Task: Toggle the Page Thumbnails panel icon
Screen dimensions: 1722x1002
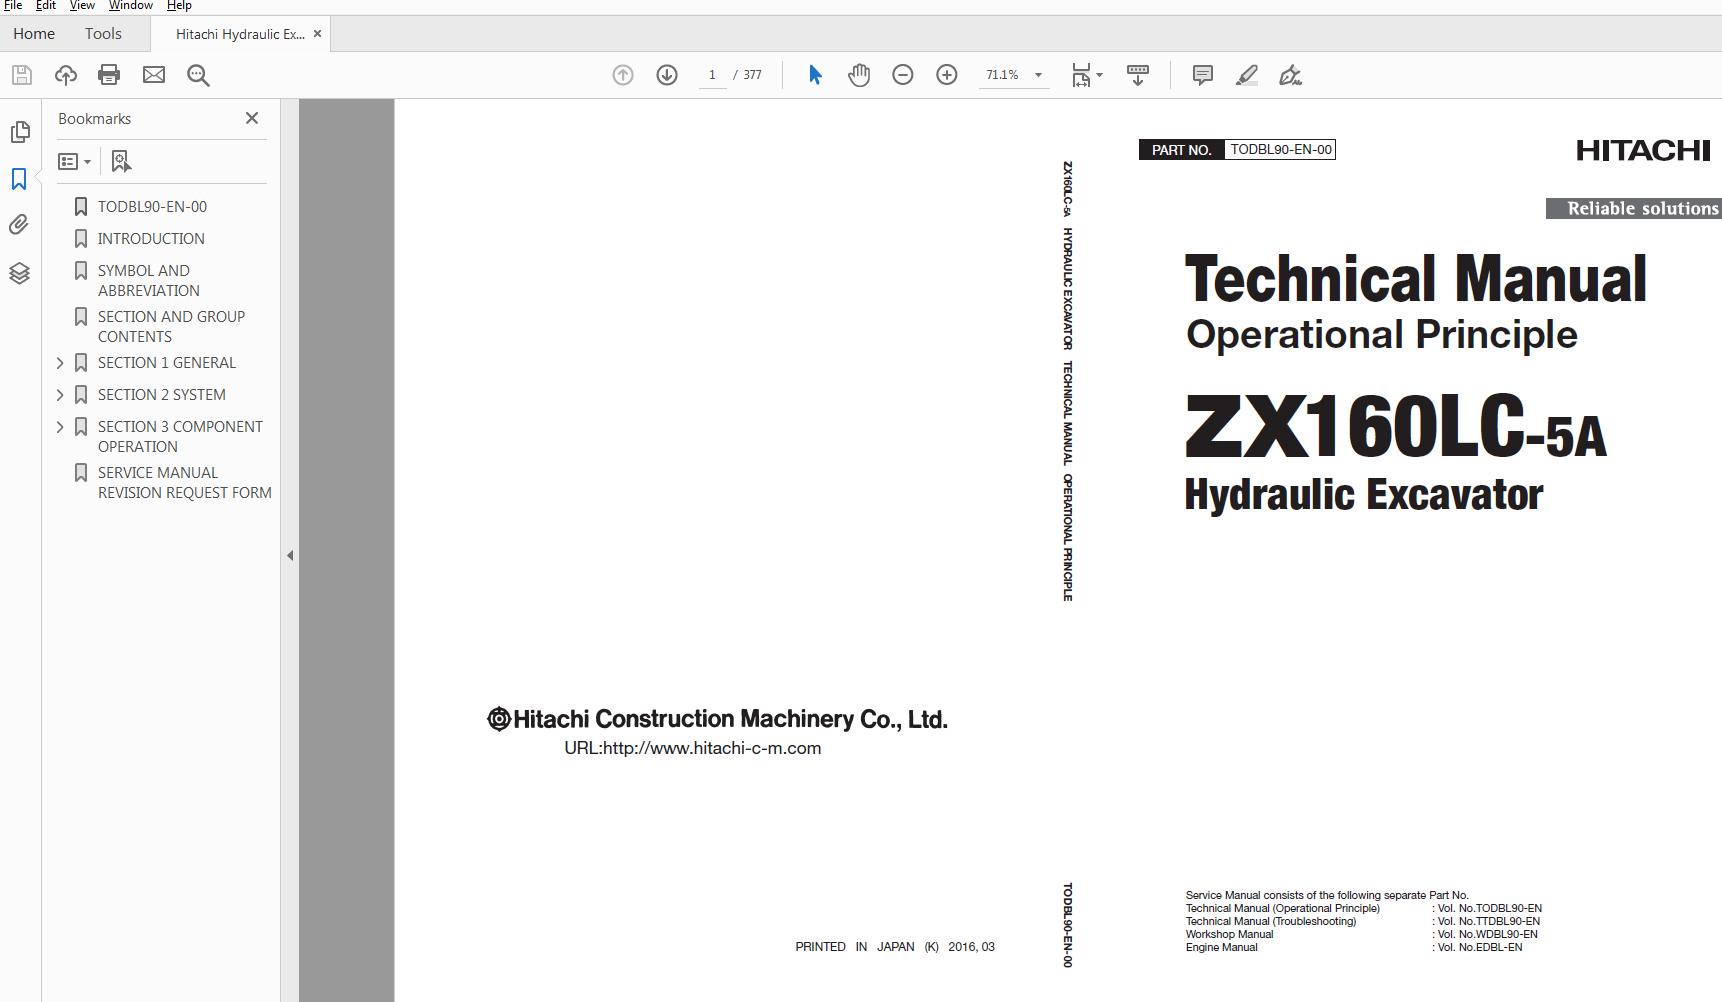Action: coord(19,132)
